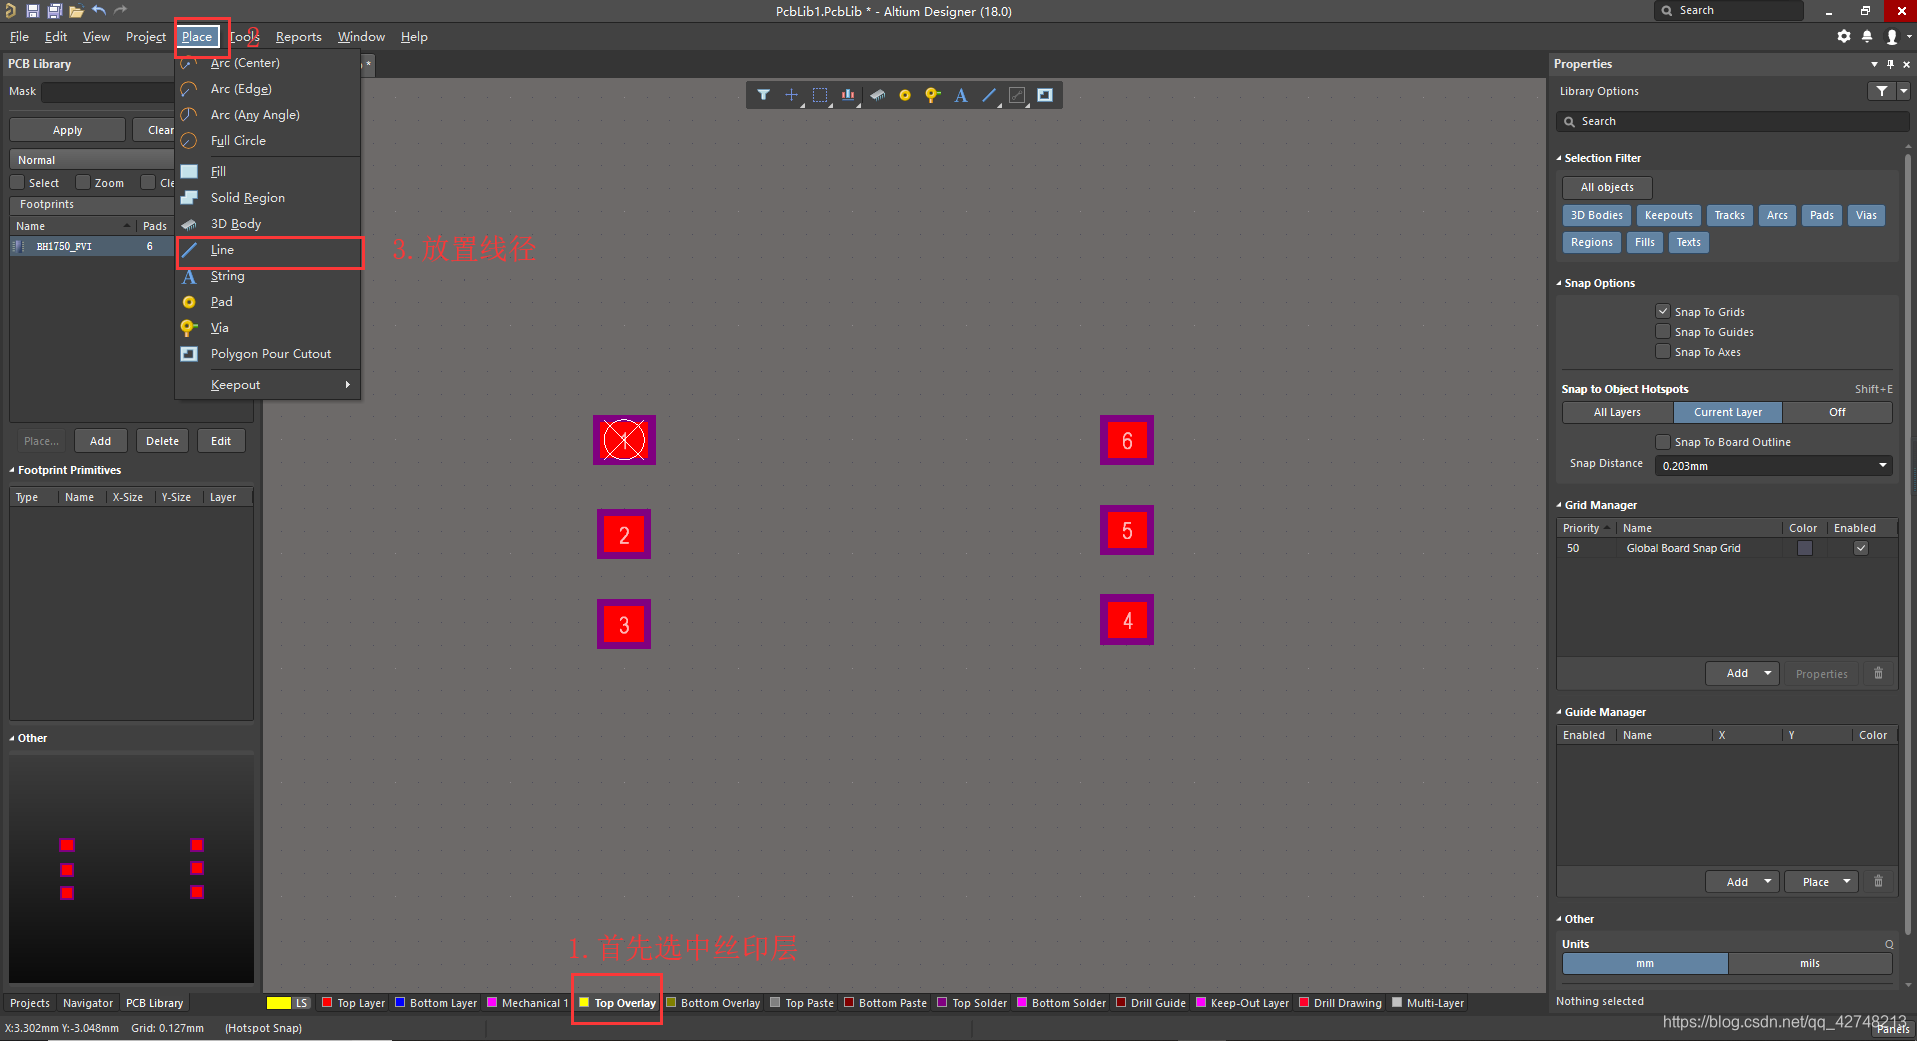This screenshot has height=1041, width=1917.
Task: Click the selection filter funnel in canvas toolbar
Action: pos(763,95)
